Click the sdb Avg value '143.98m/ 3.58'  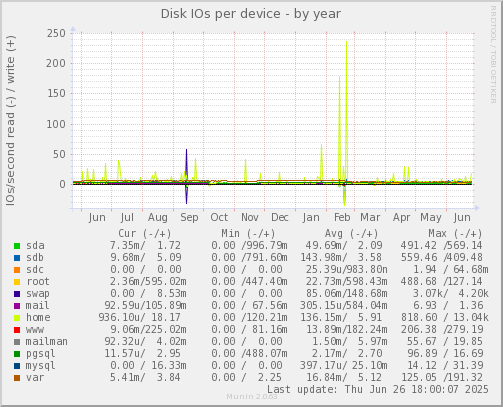341,258
